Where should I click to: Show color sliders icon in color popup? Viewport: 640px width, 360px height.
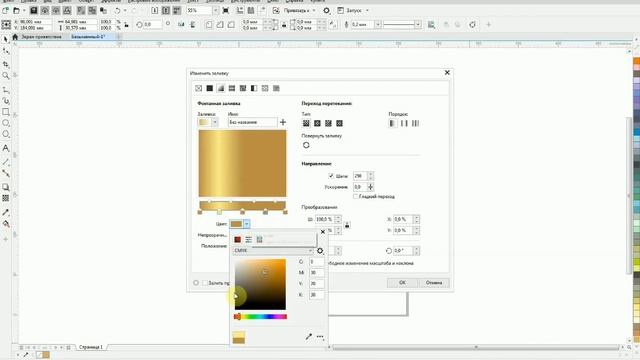coord(249,240)
